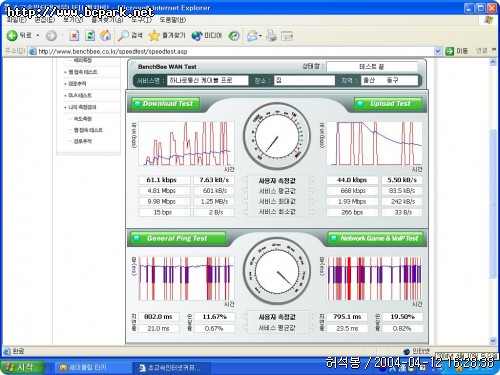Select the 7.63 kB/s download value
The image size is (500, 375).
(x=214, y=180)
